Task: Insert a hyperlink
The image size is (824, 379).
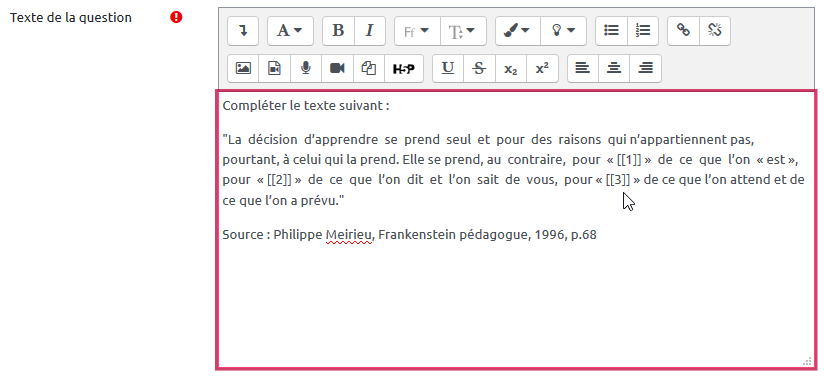Action: [683, 31]
